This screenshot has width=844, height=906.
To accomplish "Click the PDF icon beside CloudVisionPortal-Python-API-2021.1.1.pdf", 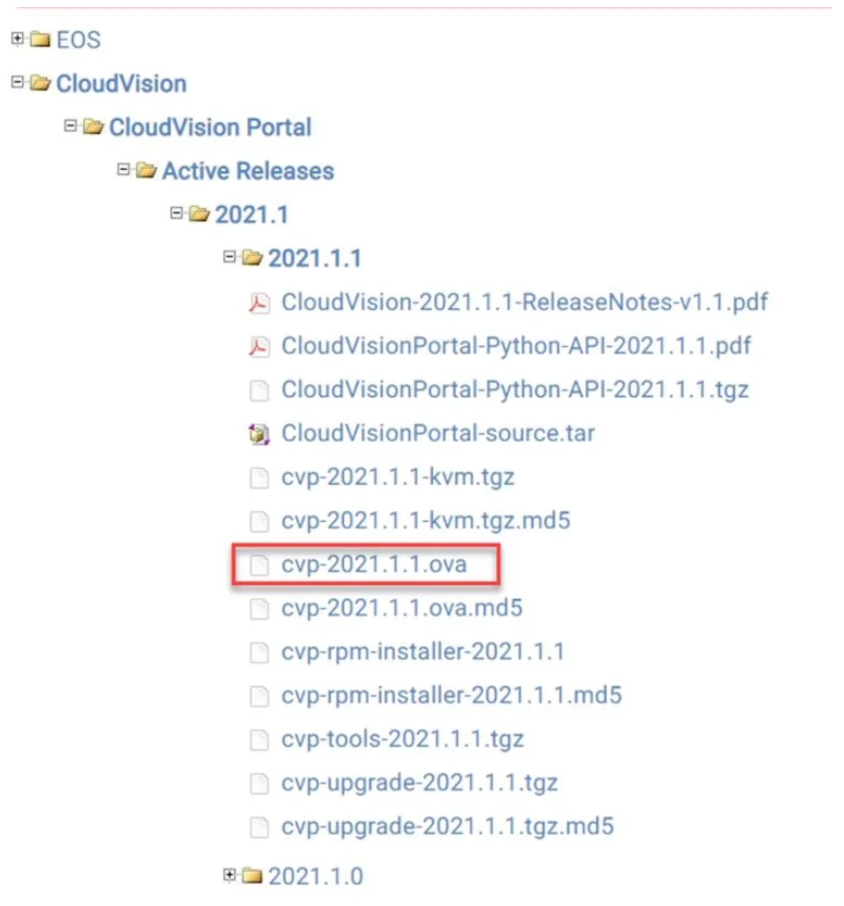I will 262,345.
